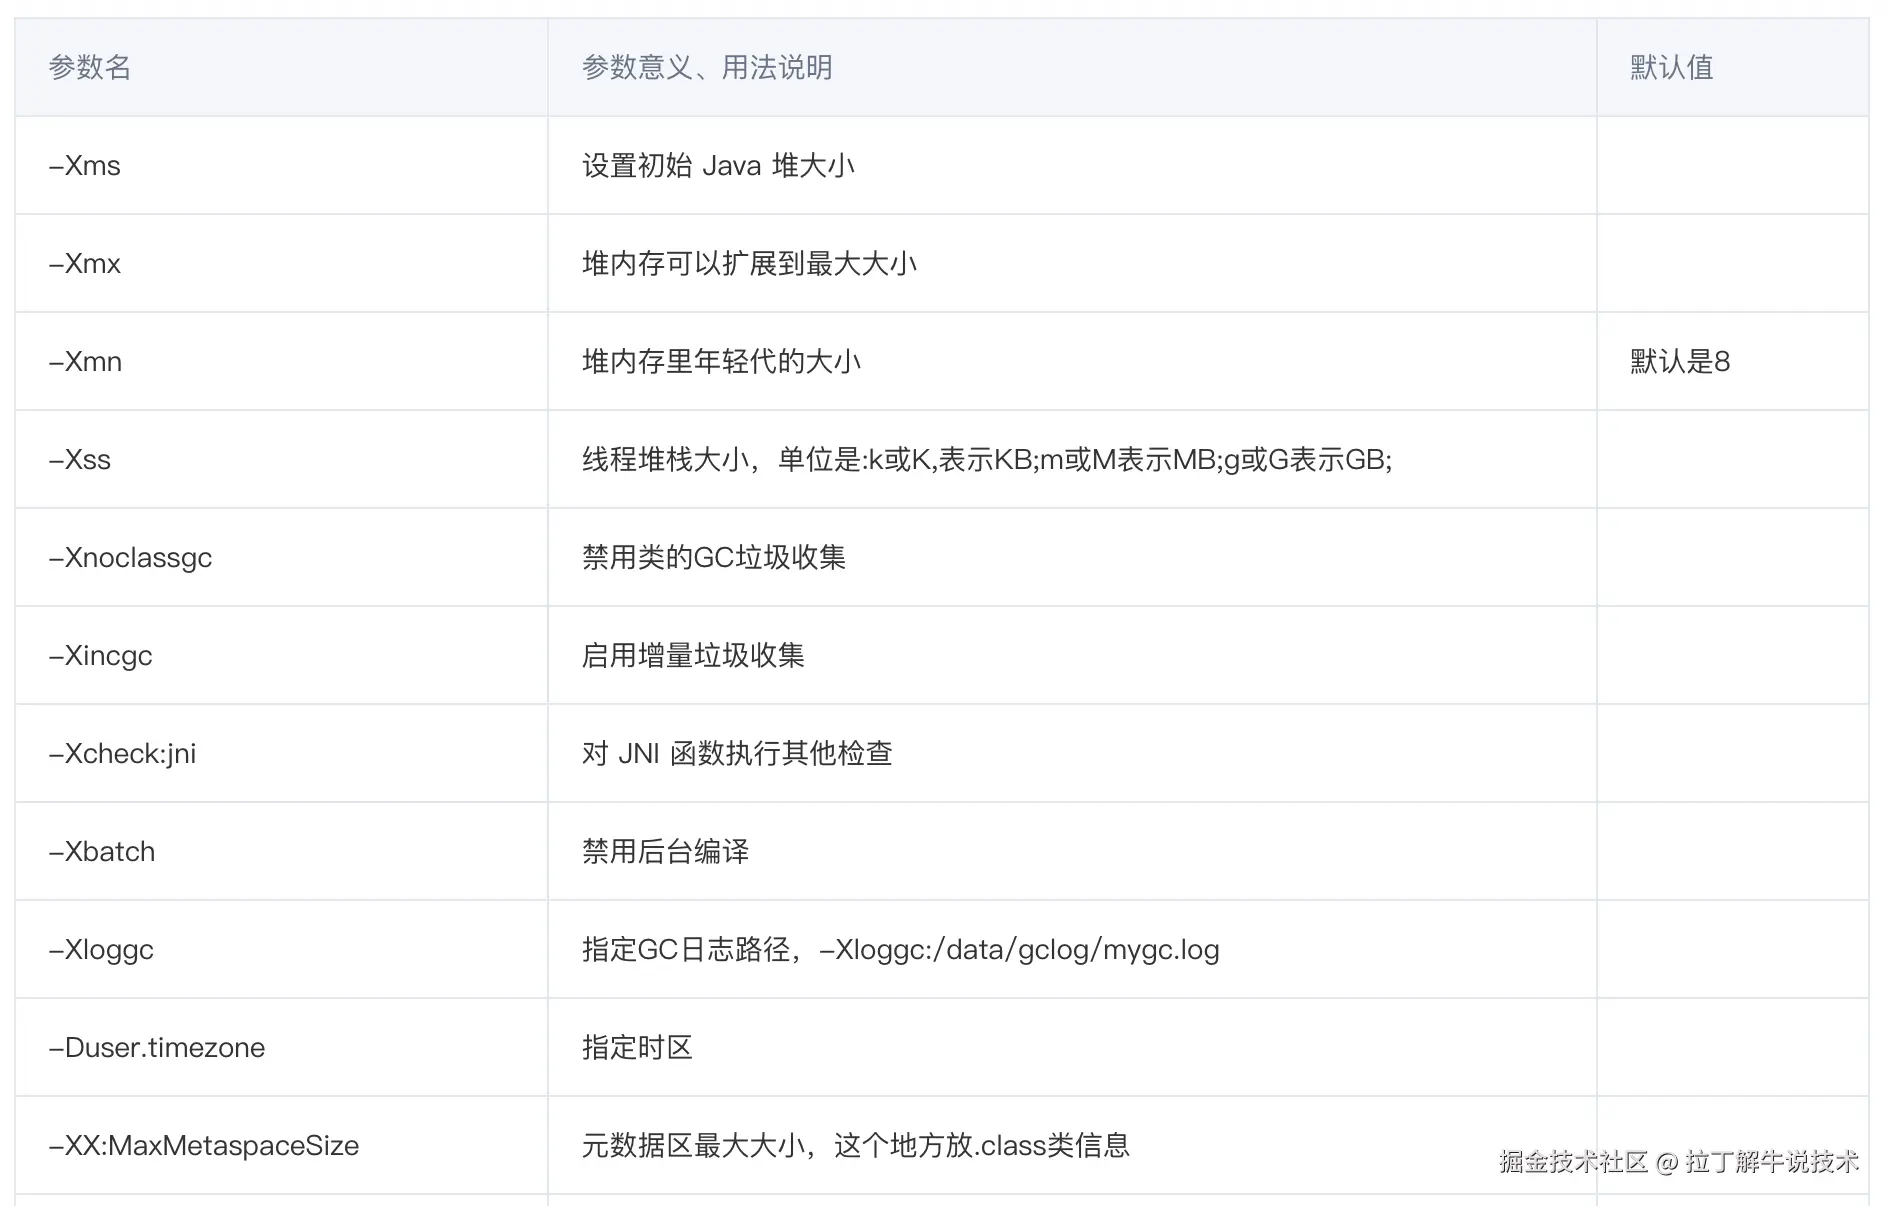Click description 堆内存可以扩展到最大大小
Image resolution: width=1890 pixels, height=1206 pixels.
[750, 263]
